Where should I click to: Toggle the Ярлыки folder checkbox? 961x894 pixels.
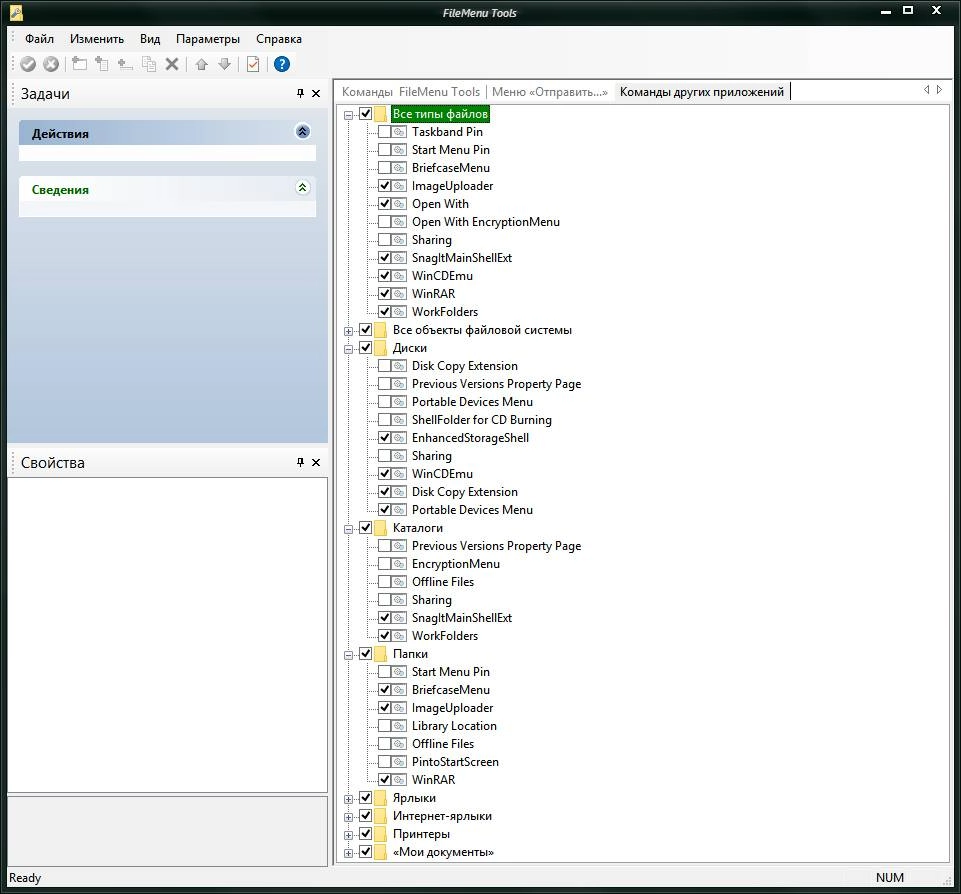click(x=365, y=798)
